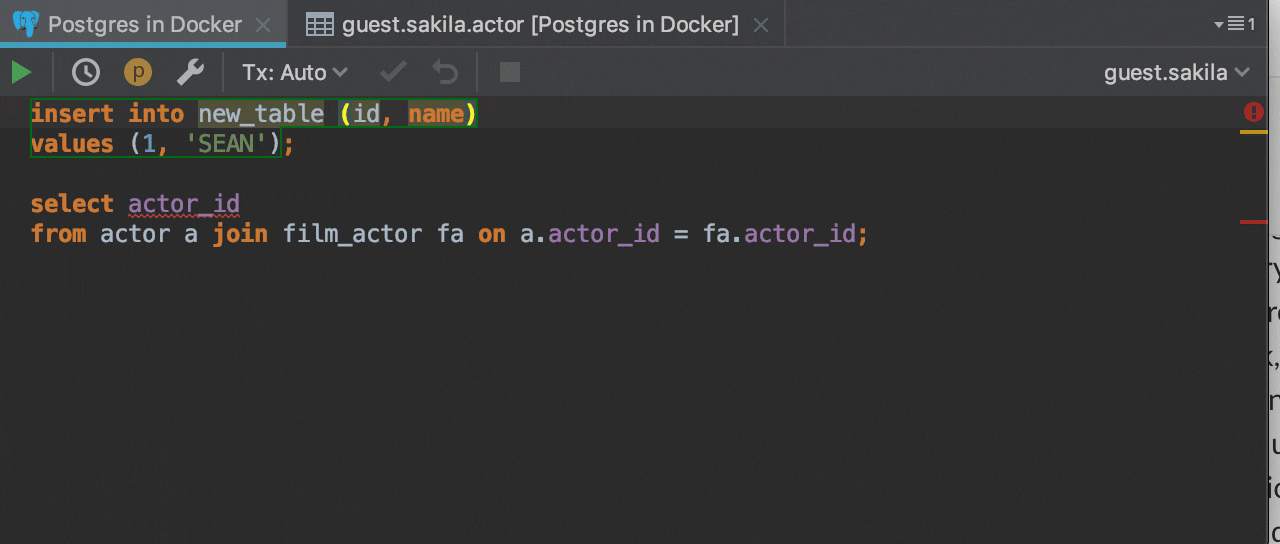Click the red error indicator in editor corner

point(1252,112)
